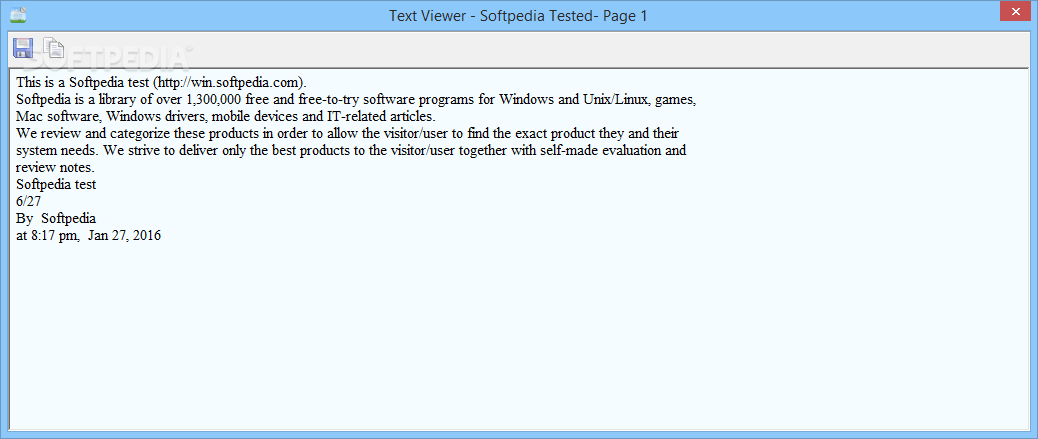This screenshot has width=1038, height=439.
Task: Click the '6/27' line
Action: [x=29, y=201]
